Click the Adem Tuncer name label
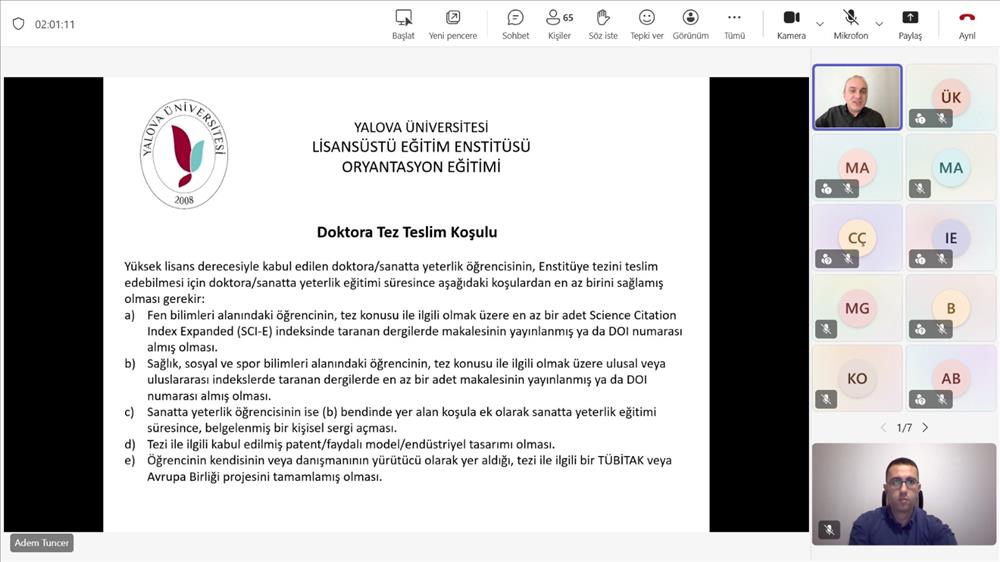Image resolution: width=1000 pixels, height=562 pixels. coord(42,543)
